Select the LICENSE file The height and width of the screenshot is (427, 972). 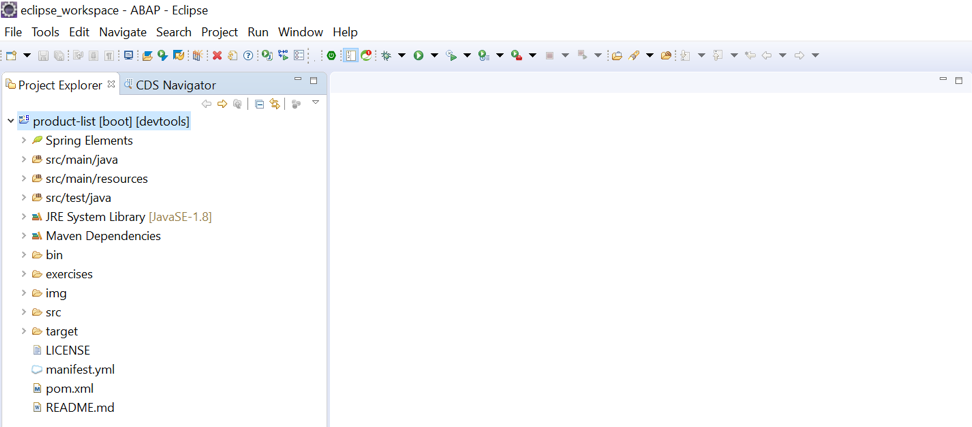[x=68, y=350]
